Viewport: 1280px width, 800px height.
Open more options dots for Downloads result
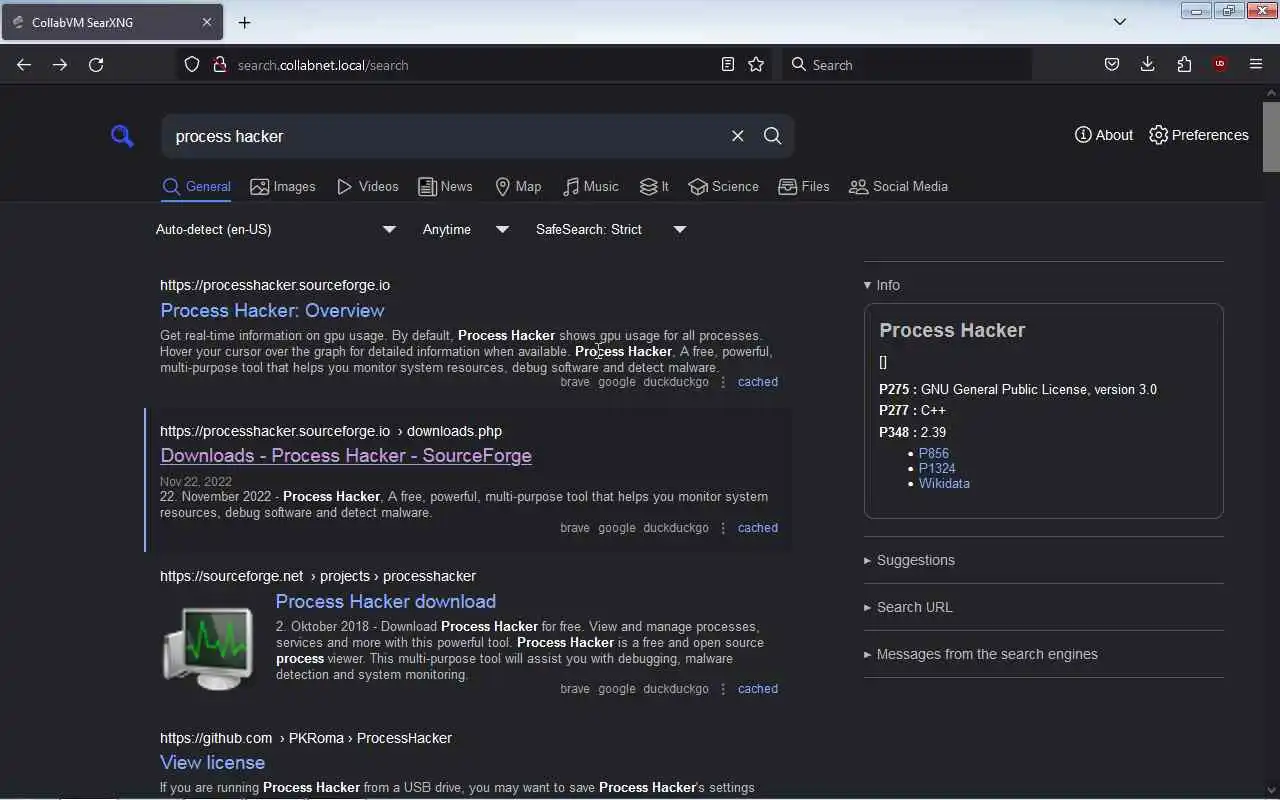click(723, 528)
